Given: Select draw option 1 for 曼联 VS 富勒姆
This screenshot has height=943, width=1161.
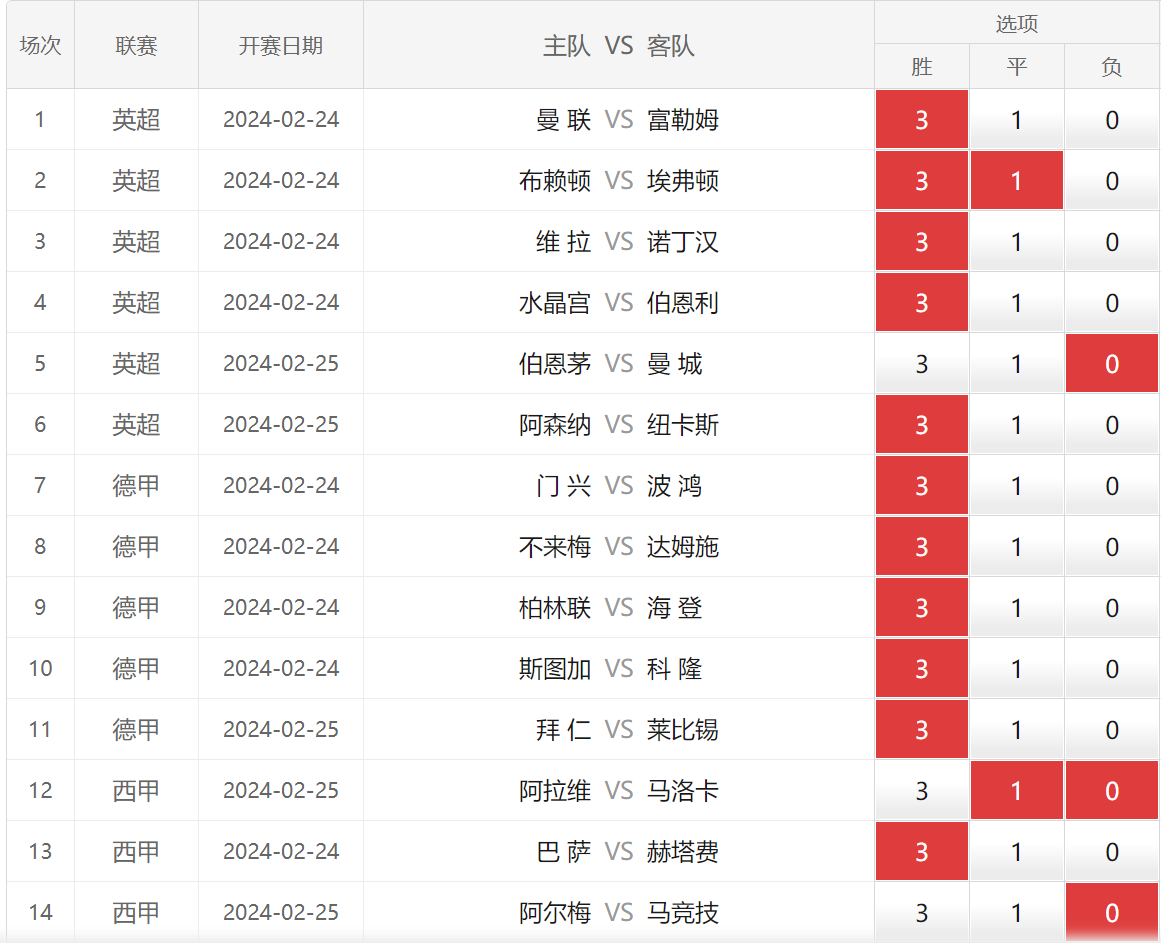Looking at the screenshot, I should click(1017, 119).
